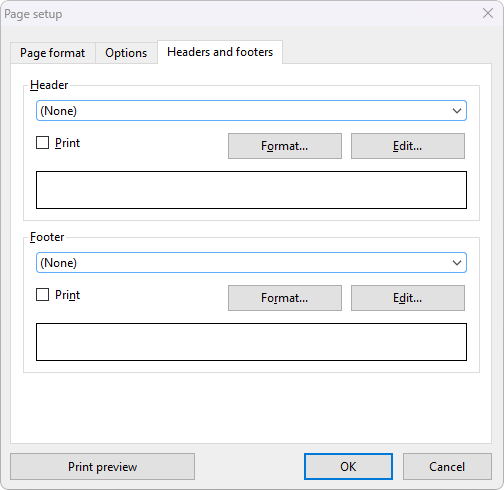Click the Footer preview box
Screen dimensions: 504x490
click(x=251, y=342)
